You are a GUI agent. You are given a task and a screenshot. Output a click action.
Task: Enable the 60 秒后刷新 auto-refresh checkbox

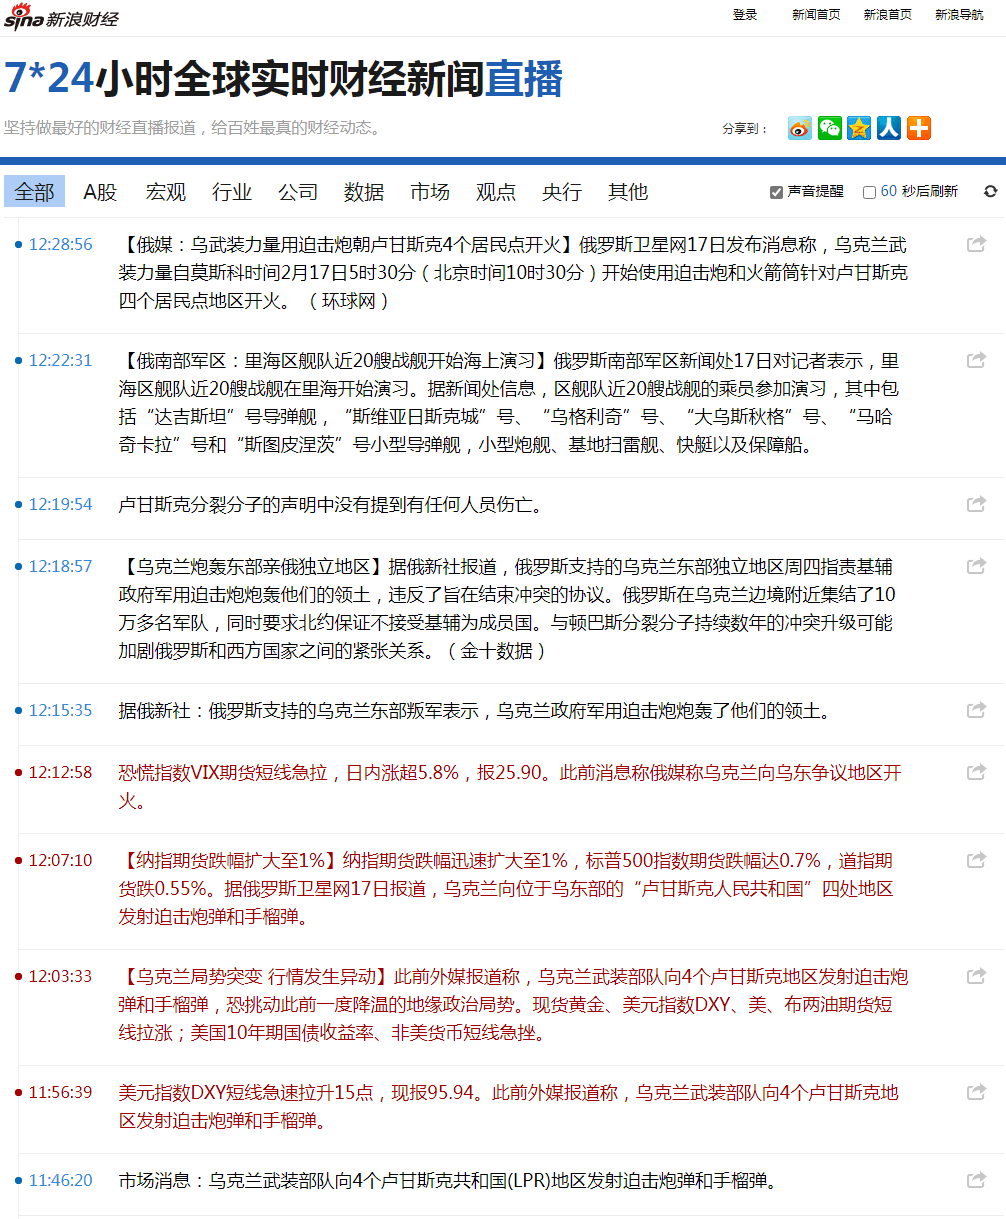coord(869,192)
